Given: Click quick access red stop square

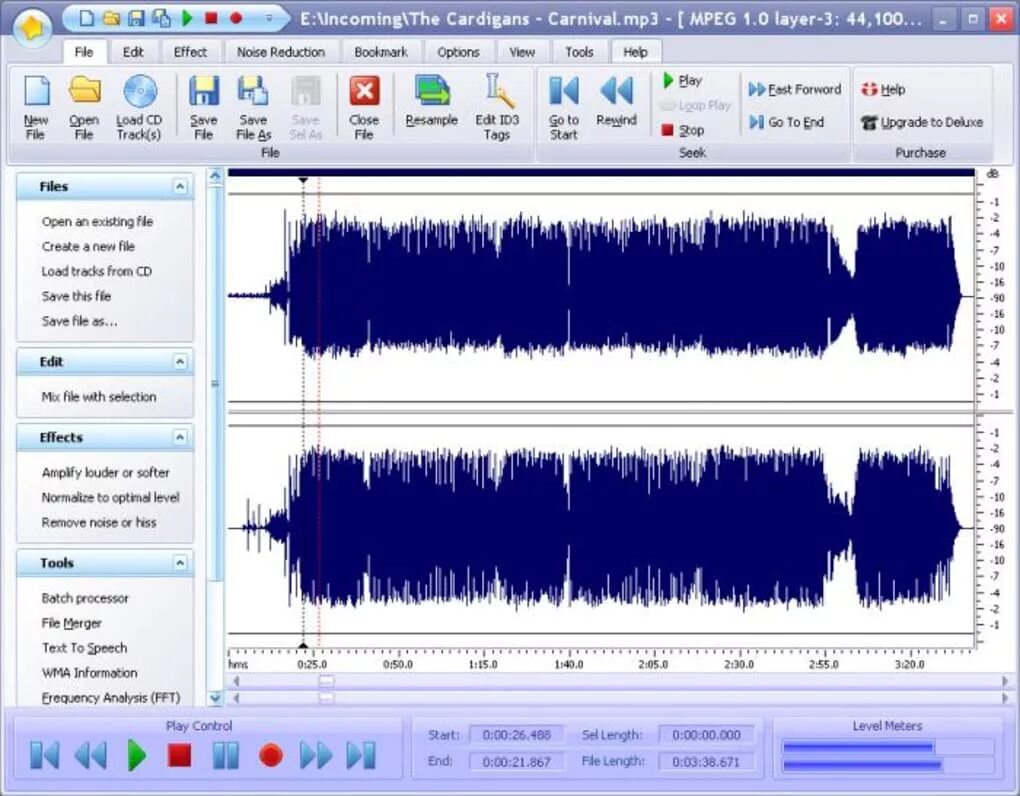Looking at the screenshot, I should [x=211, y=18].
